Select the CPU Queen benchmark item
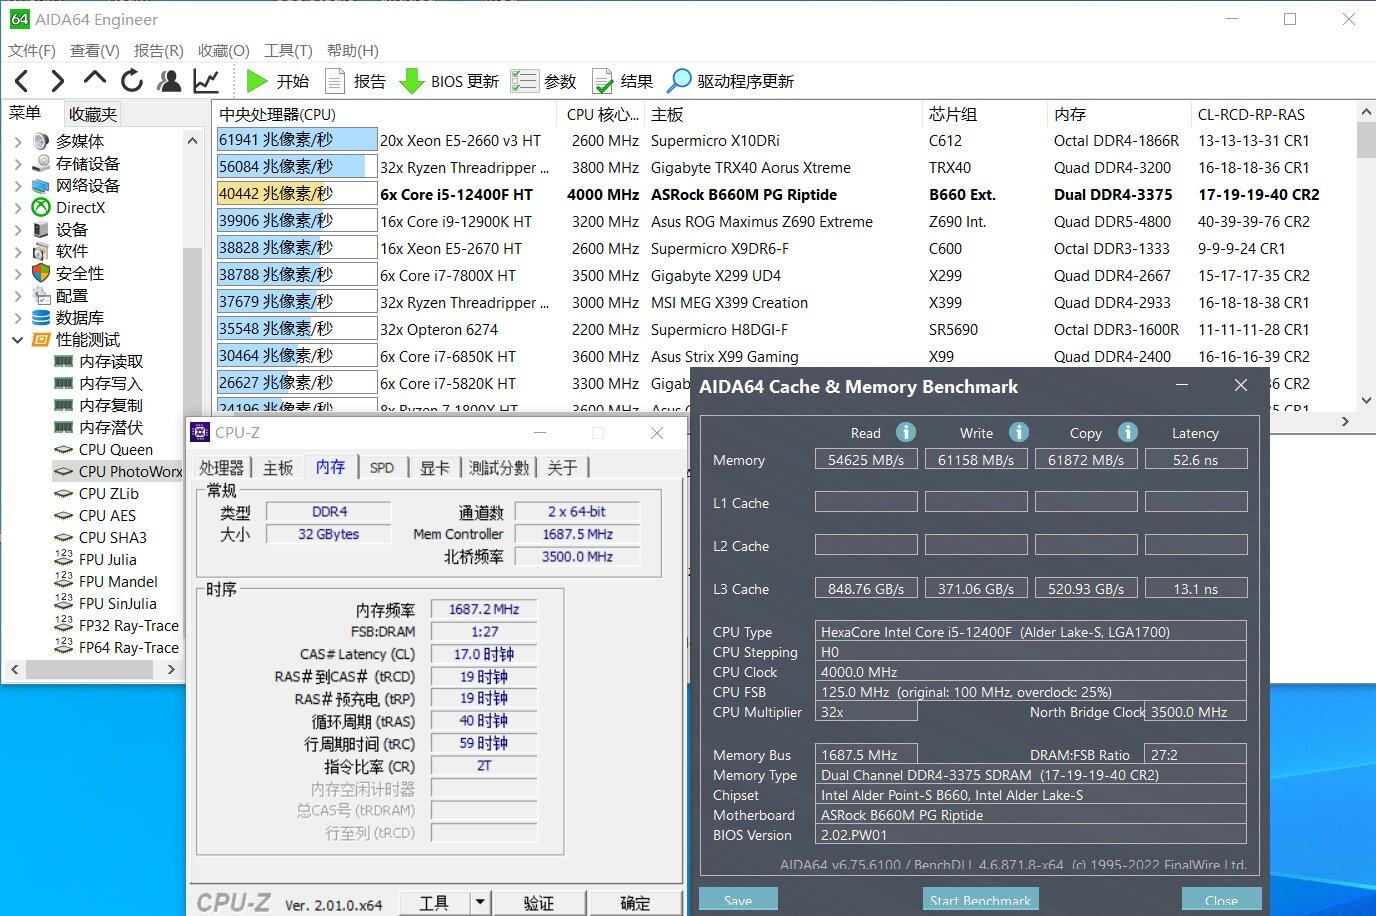Screen dimensions: 1376x916 point(115,449)
